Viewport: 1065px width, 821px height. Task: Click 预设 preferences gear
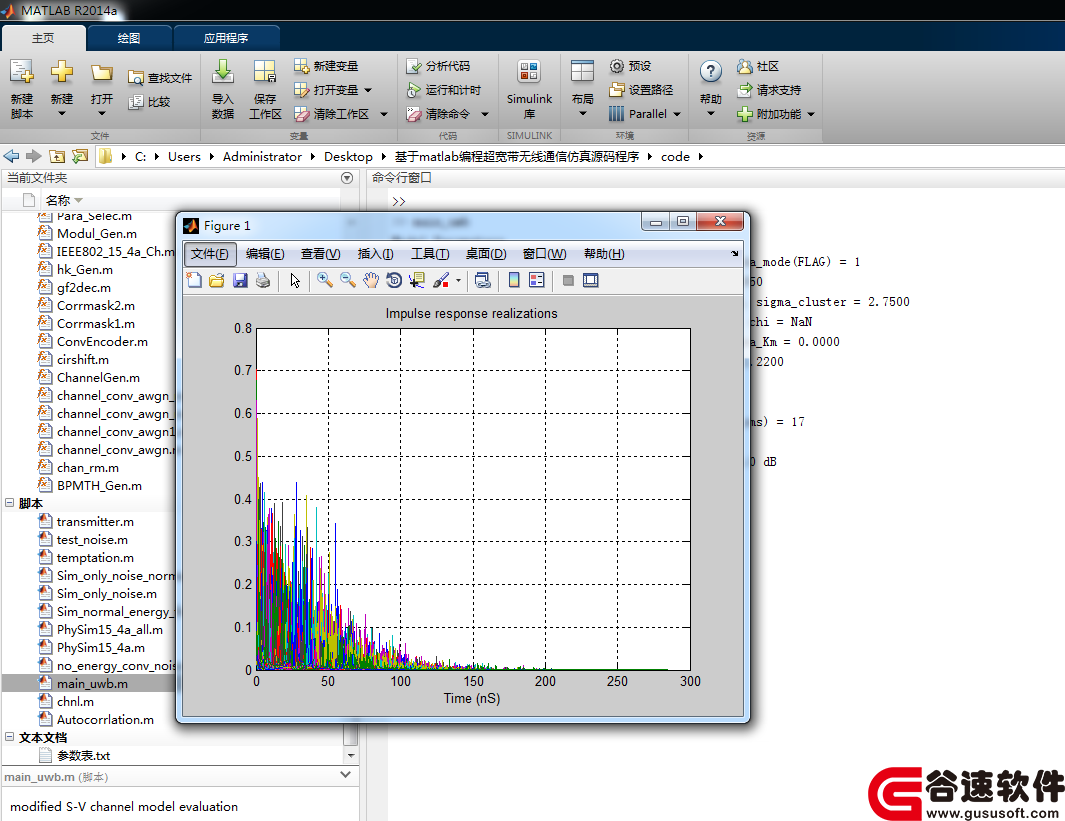[x=631, y=66]
